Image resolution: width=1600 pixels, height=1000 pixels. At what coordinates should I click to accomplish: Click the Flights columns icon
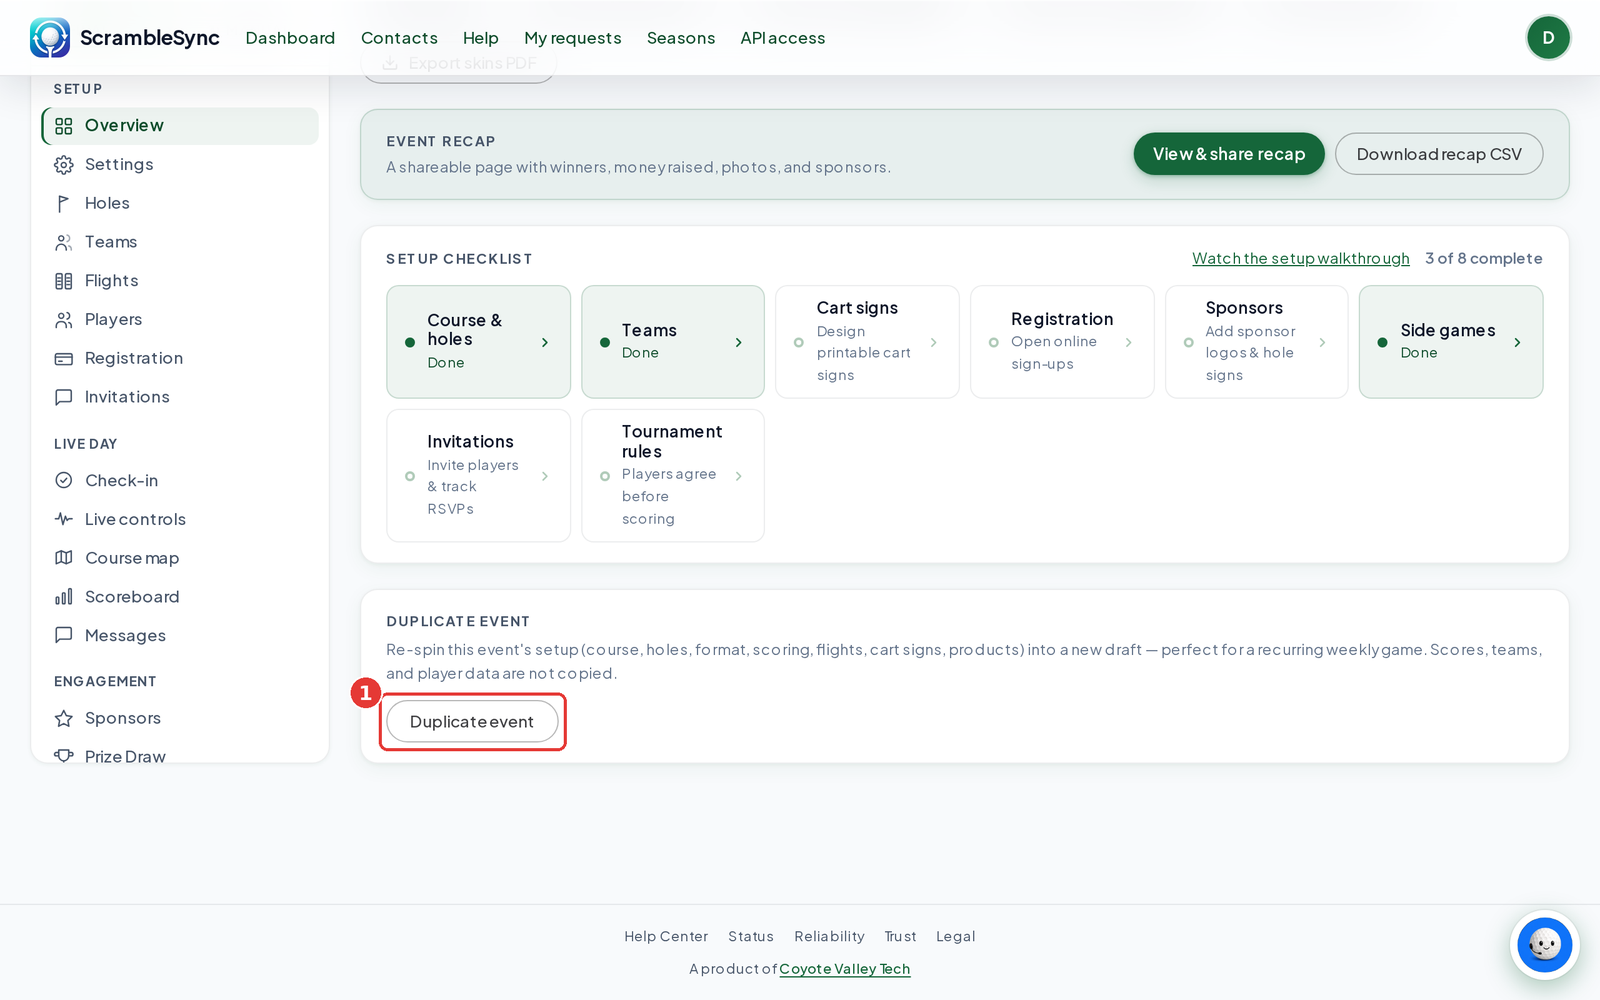pyautogui.click(x=64, y=282)
